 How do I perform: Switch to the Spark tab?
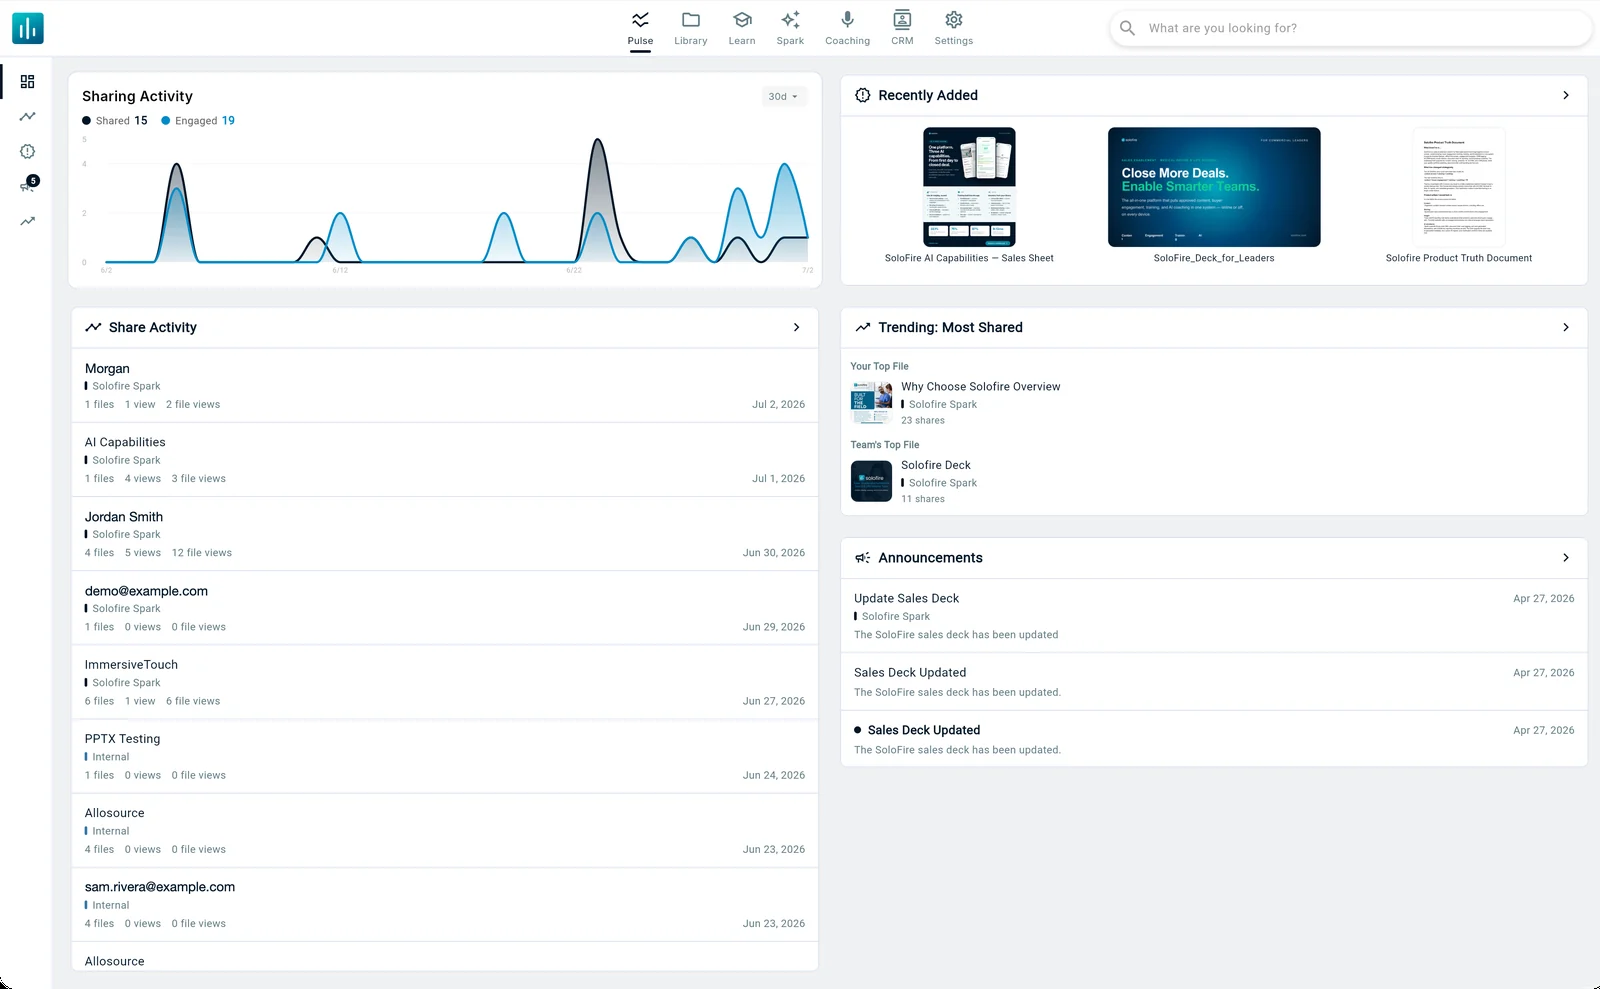coord(790,29)
